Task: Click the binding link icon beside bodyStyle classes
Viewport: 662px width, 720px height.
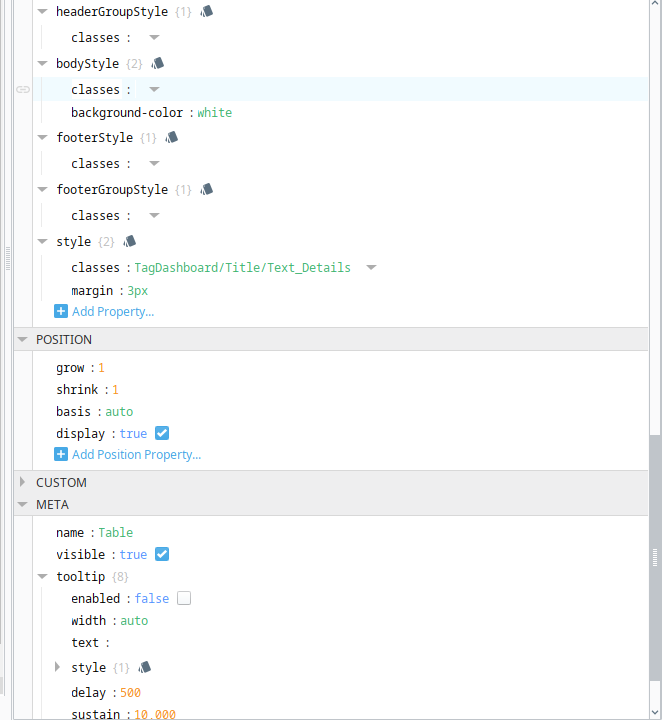Action: coord(23,89)
